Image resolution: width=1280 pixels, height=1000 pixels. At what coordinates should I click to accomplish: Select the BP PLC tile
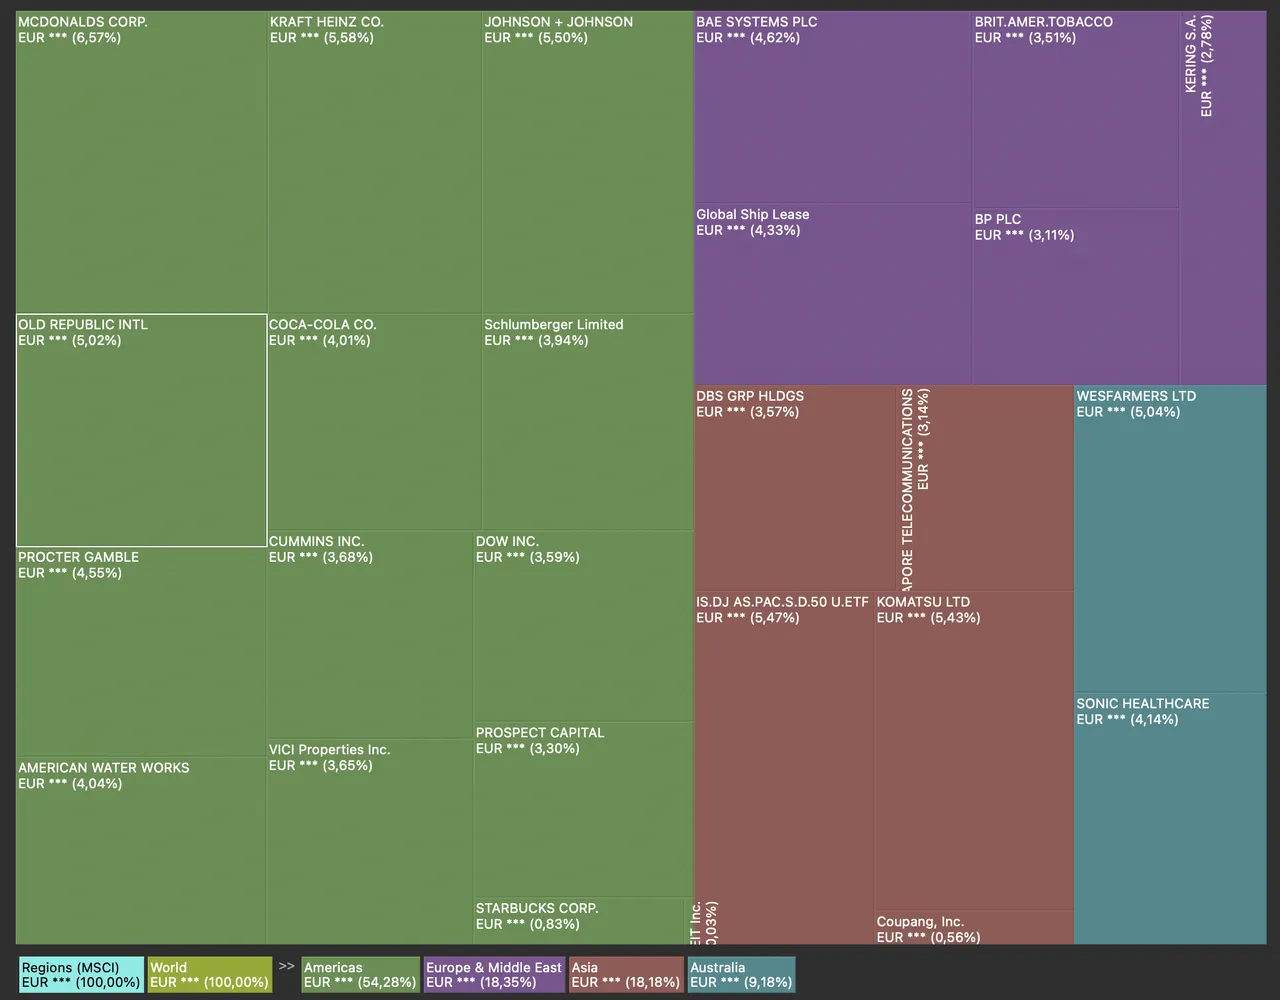click(x=1075, y=297)
